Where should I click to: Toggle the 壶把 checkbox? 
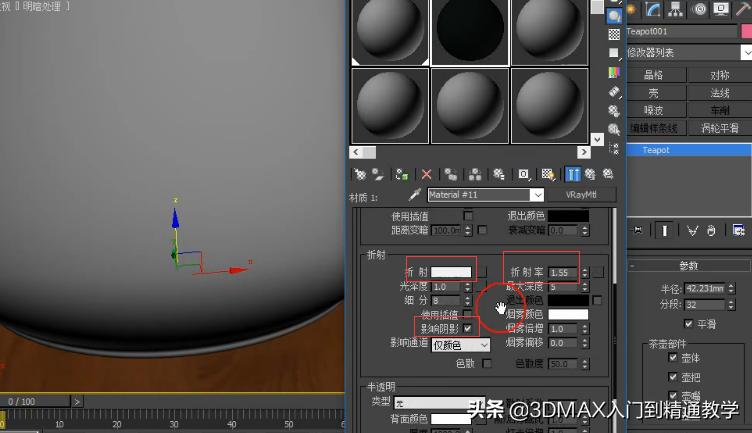pos(673,377)
